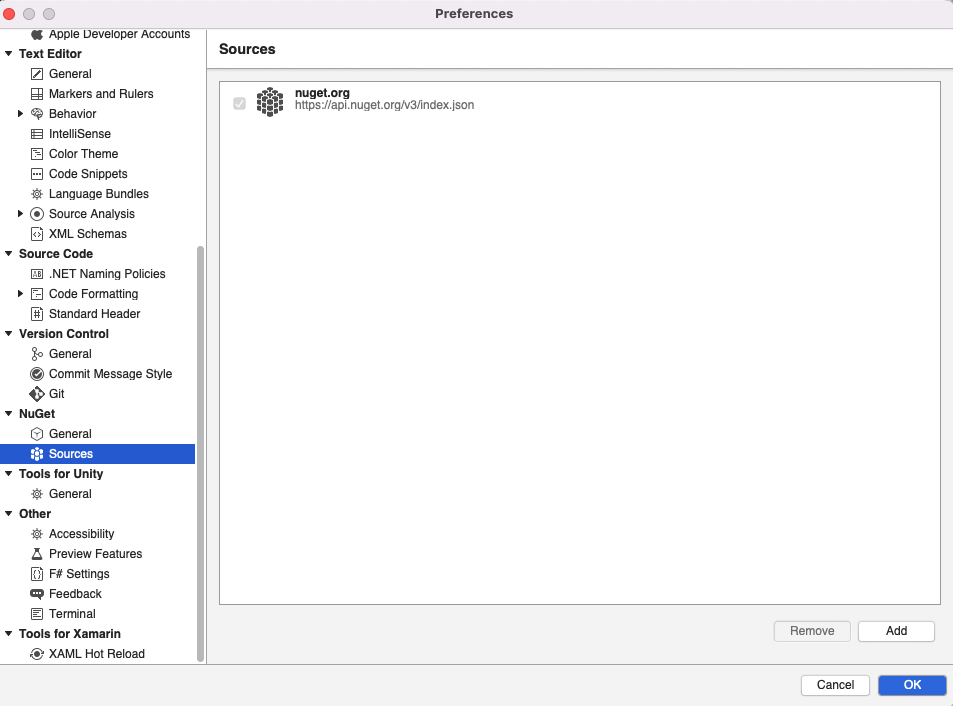Click the Add button
Image resolution: width=953 pixels, height=706 pixels.
tap(895, 630)
